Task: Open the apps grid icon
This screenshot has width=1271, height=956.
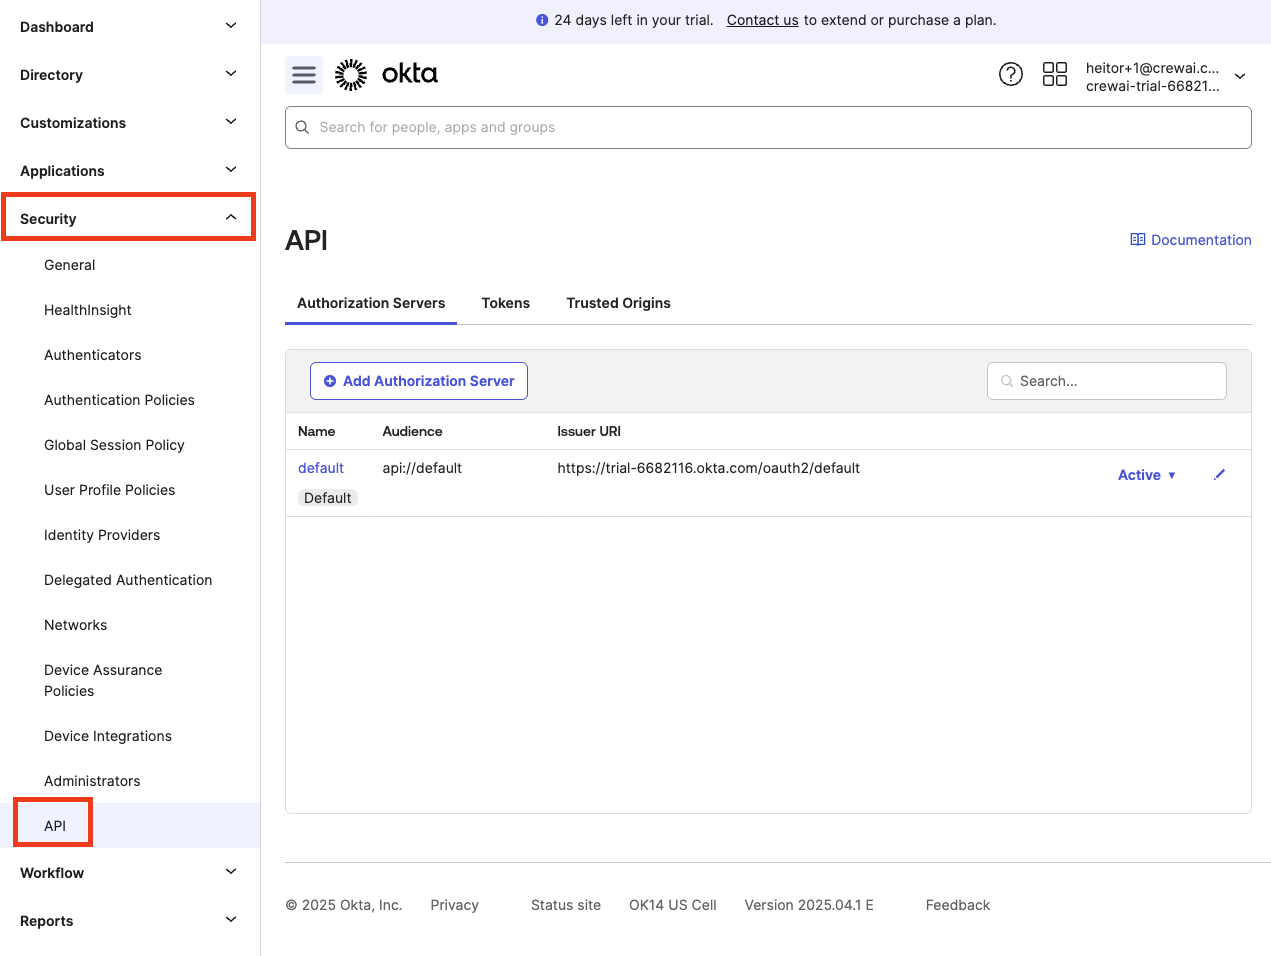Action: point(1054,74)
